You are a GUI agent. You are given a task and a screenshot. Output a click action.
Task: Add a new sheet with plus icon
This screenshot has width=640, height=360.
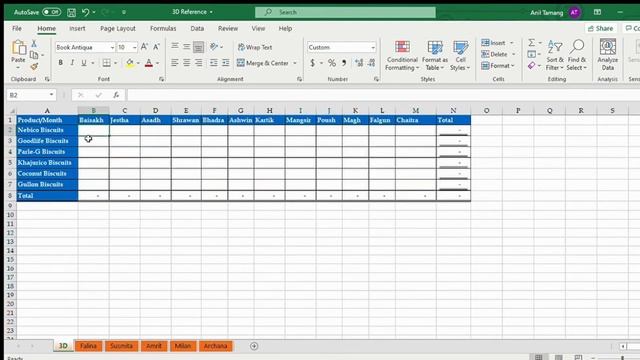coord(254,346)
